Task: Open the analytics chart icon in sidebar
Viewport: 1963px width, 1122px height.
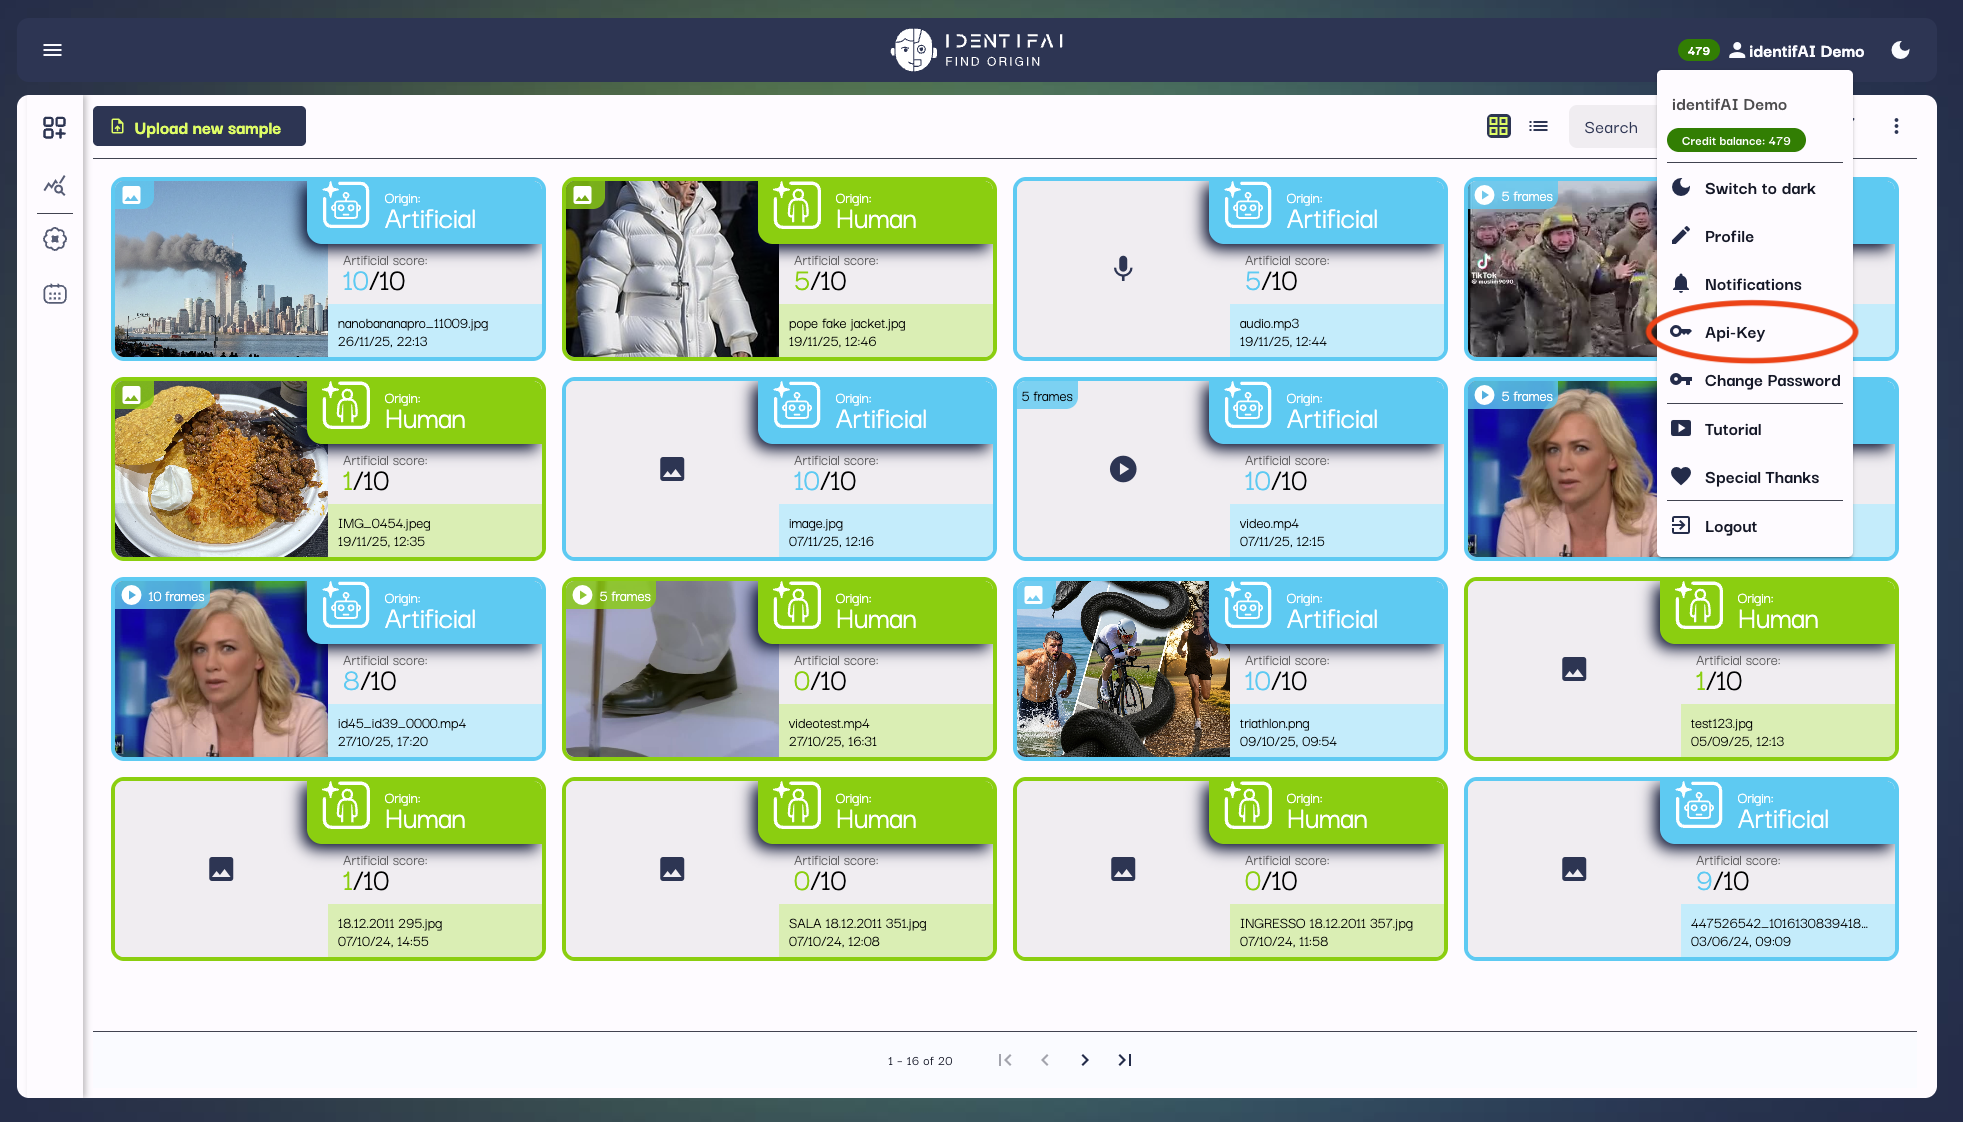Action: coord(54,186)
